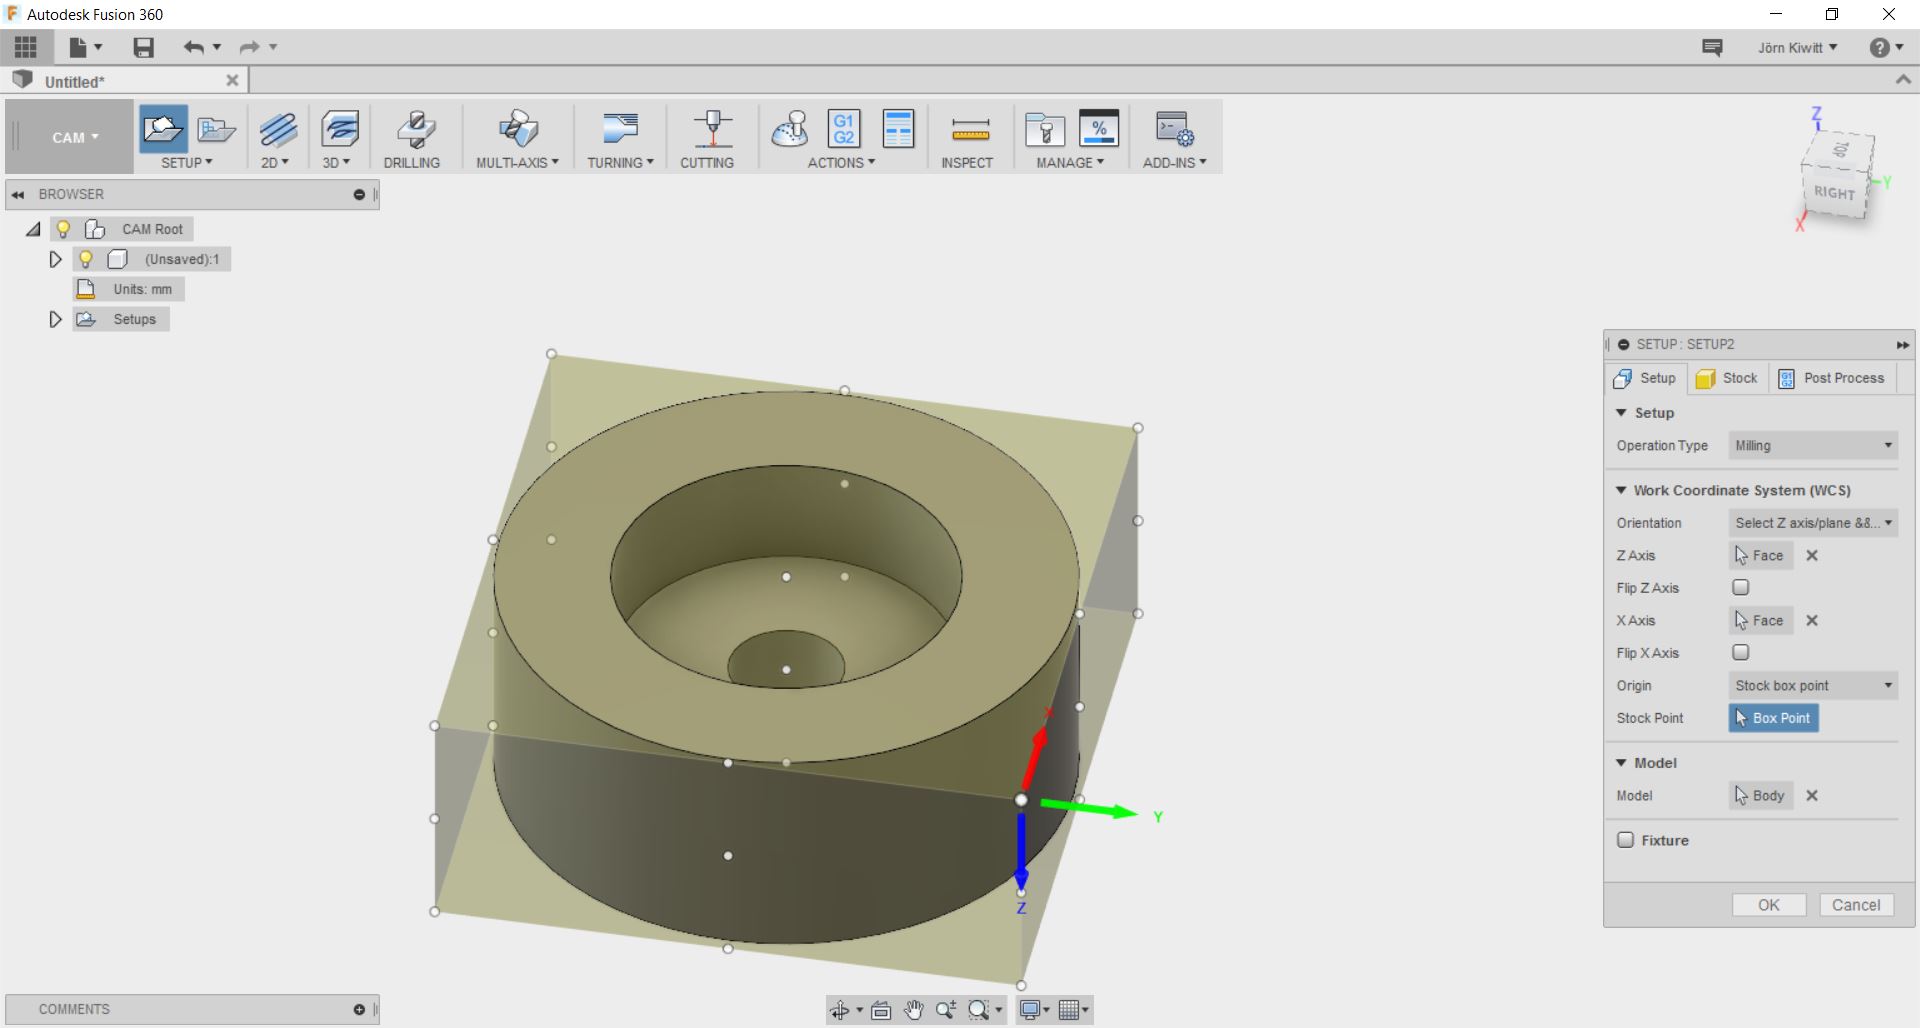Open the Orientation dropdown

pos(1813,523)
